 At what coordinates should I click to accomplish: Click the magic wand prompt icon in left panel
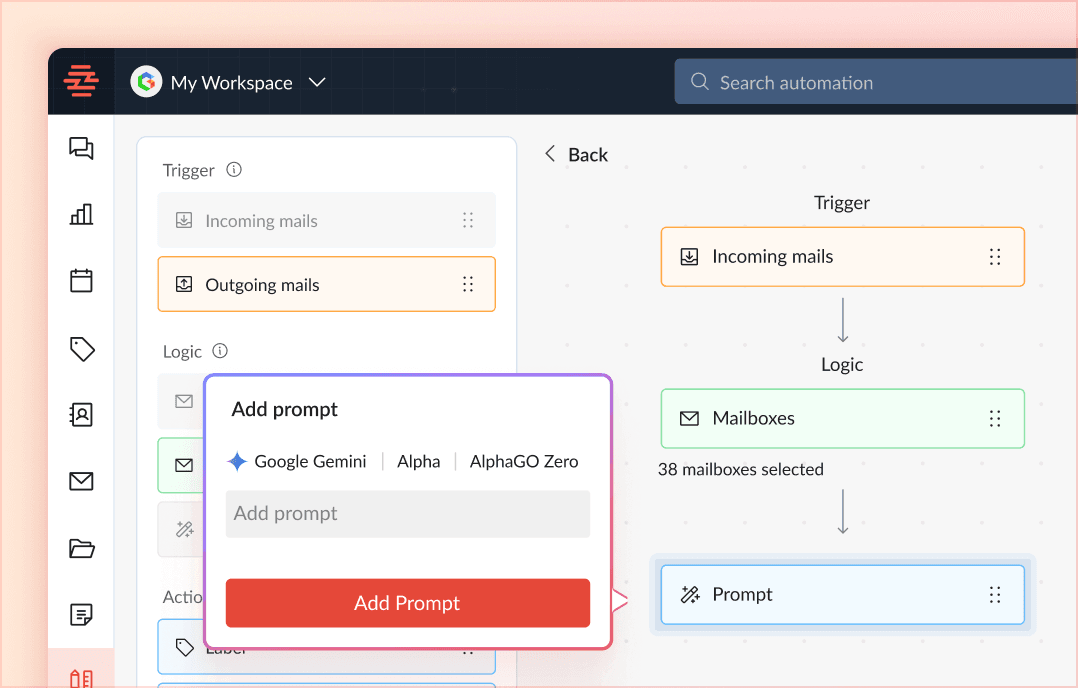(x=184, y=529)
